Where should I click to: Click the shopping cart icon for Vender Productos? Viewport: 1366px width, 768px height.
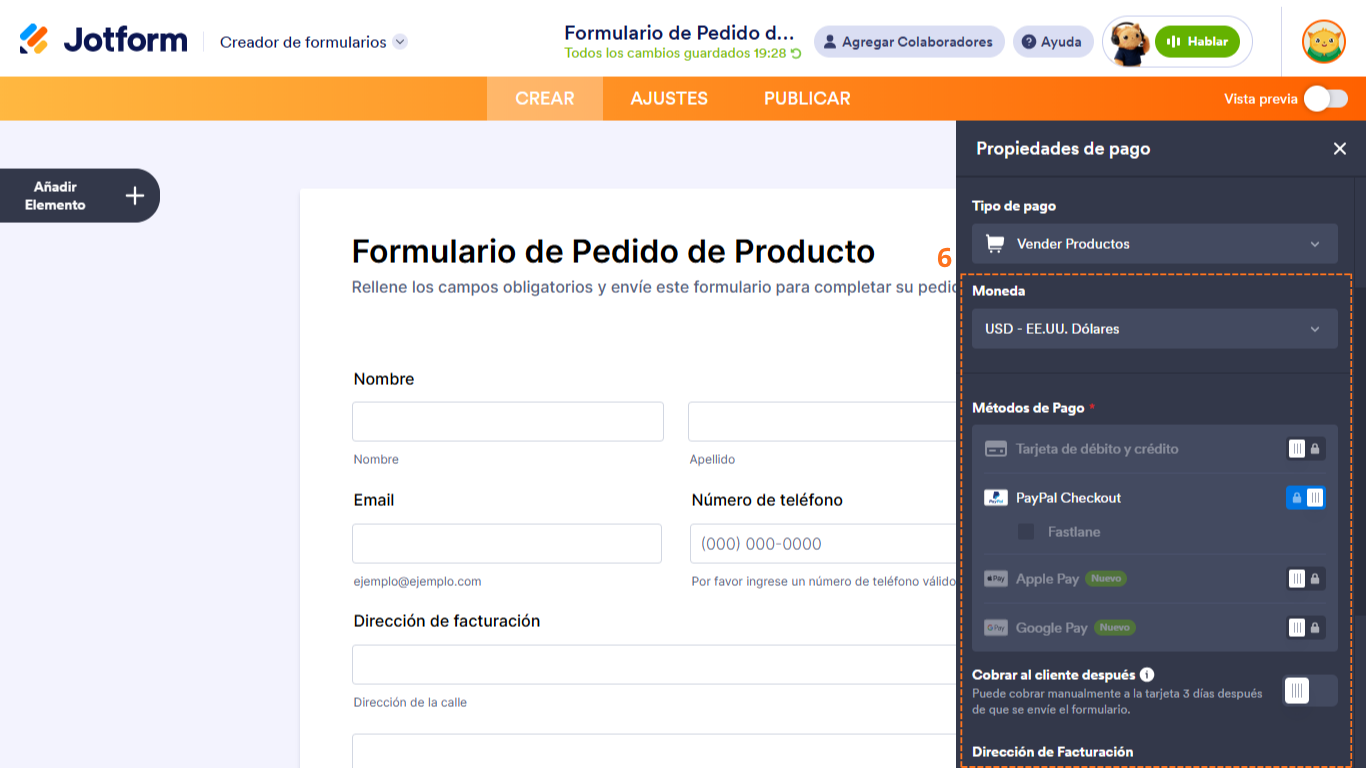coord(995,244)
